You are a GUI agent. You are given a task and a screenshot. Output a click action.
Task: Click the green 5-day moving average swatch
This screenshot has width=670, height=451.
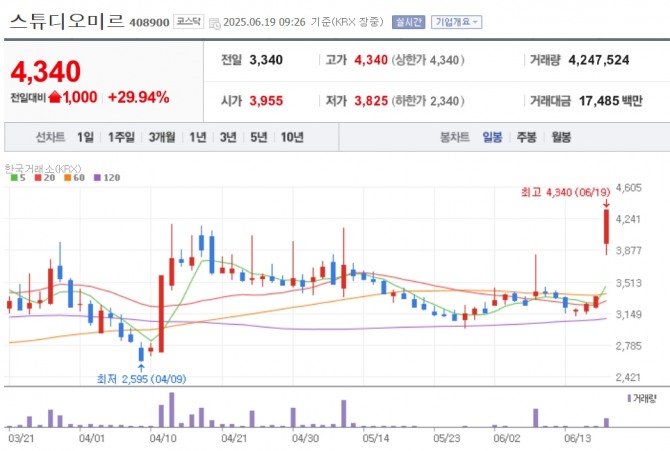14,178
